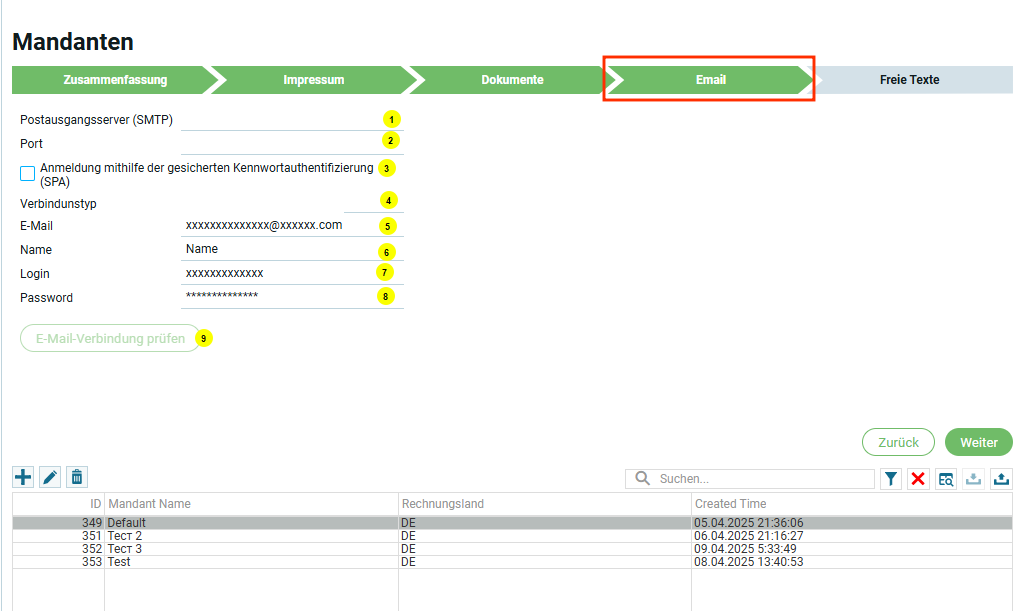
Task: Click the upload icon at toolbar's right end
Action: pos(1001,479)
